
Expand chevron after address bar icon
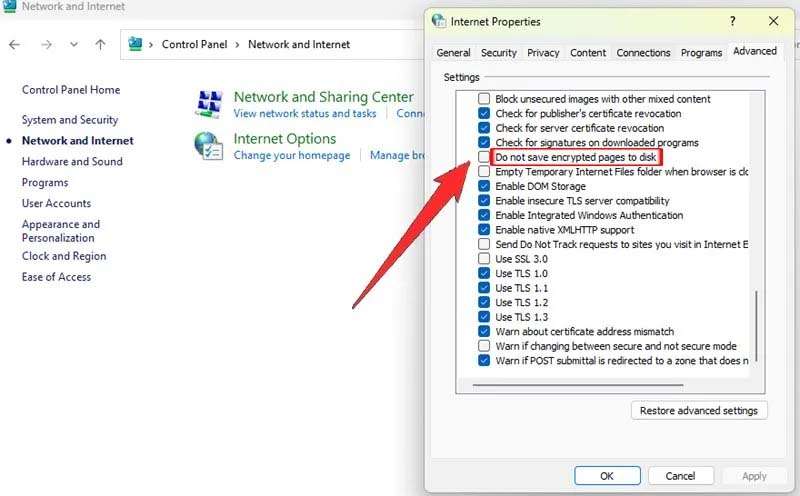coord(151,45)
